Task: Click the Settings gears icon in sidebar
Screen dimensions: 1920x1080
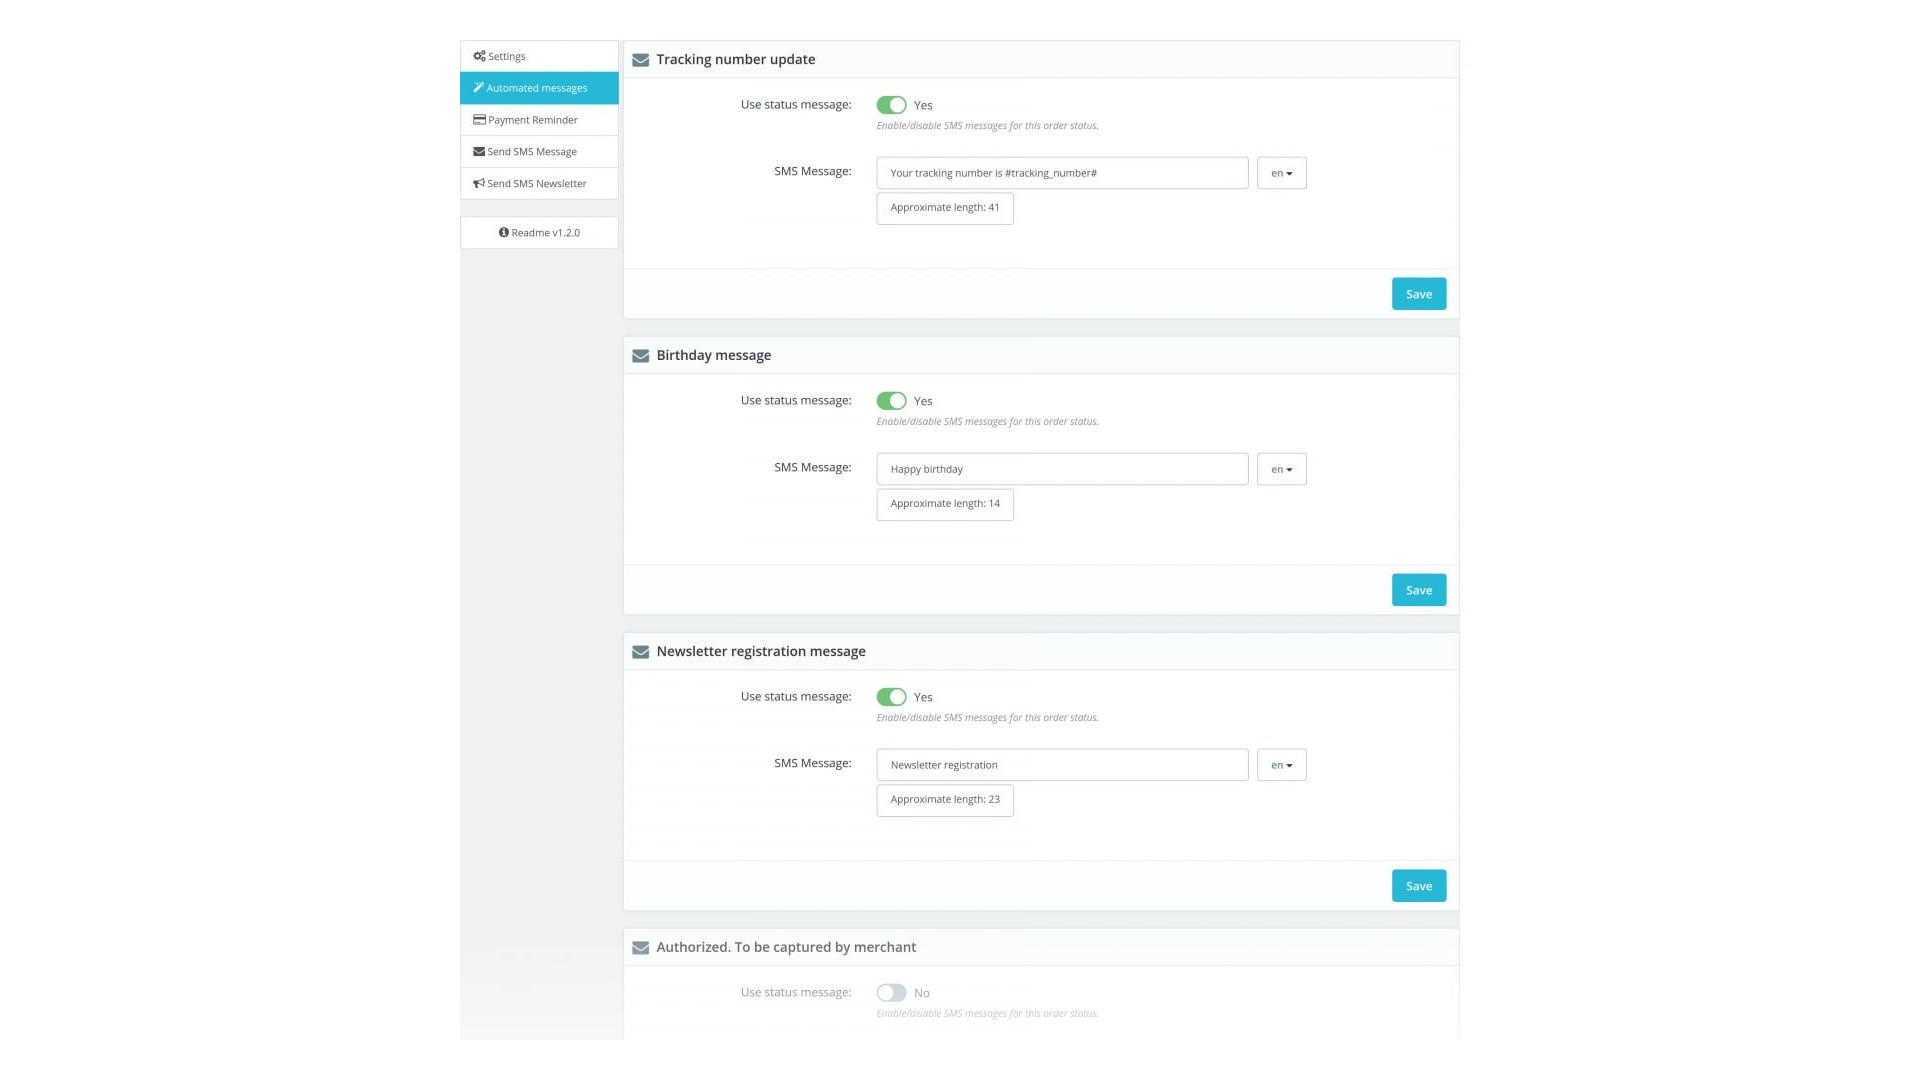Action: 479,56
